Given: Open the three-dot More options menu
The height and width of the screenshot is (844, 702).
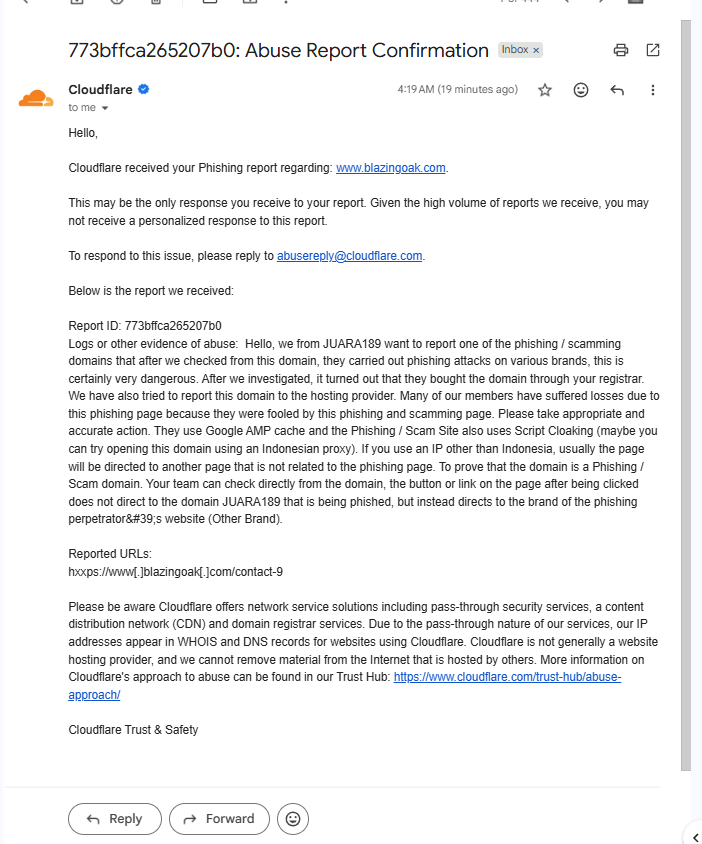Looking at the screenshot, I should click(x=652, y=90).
